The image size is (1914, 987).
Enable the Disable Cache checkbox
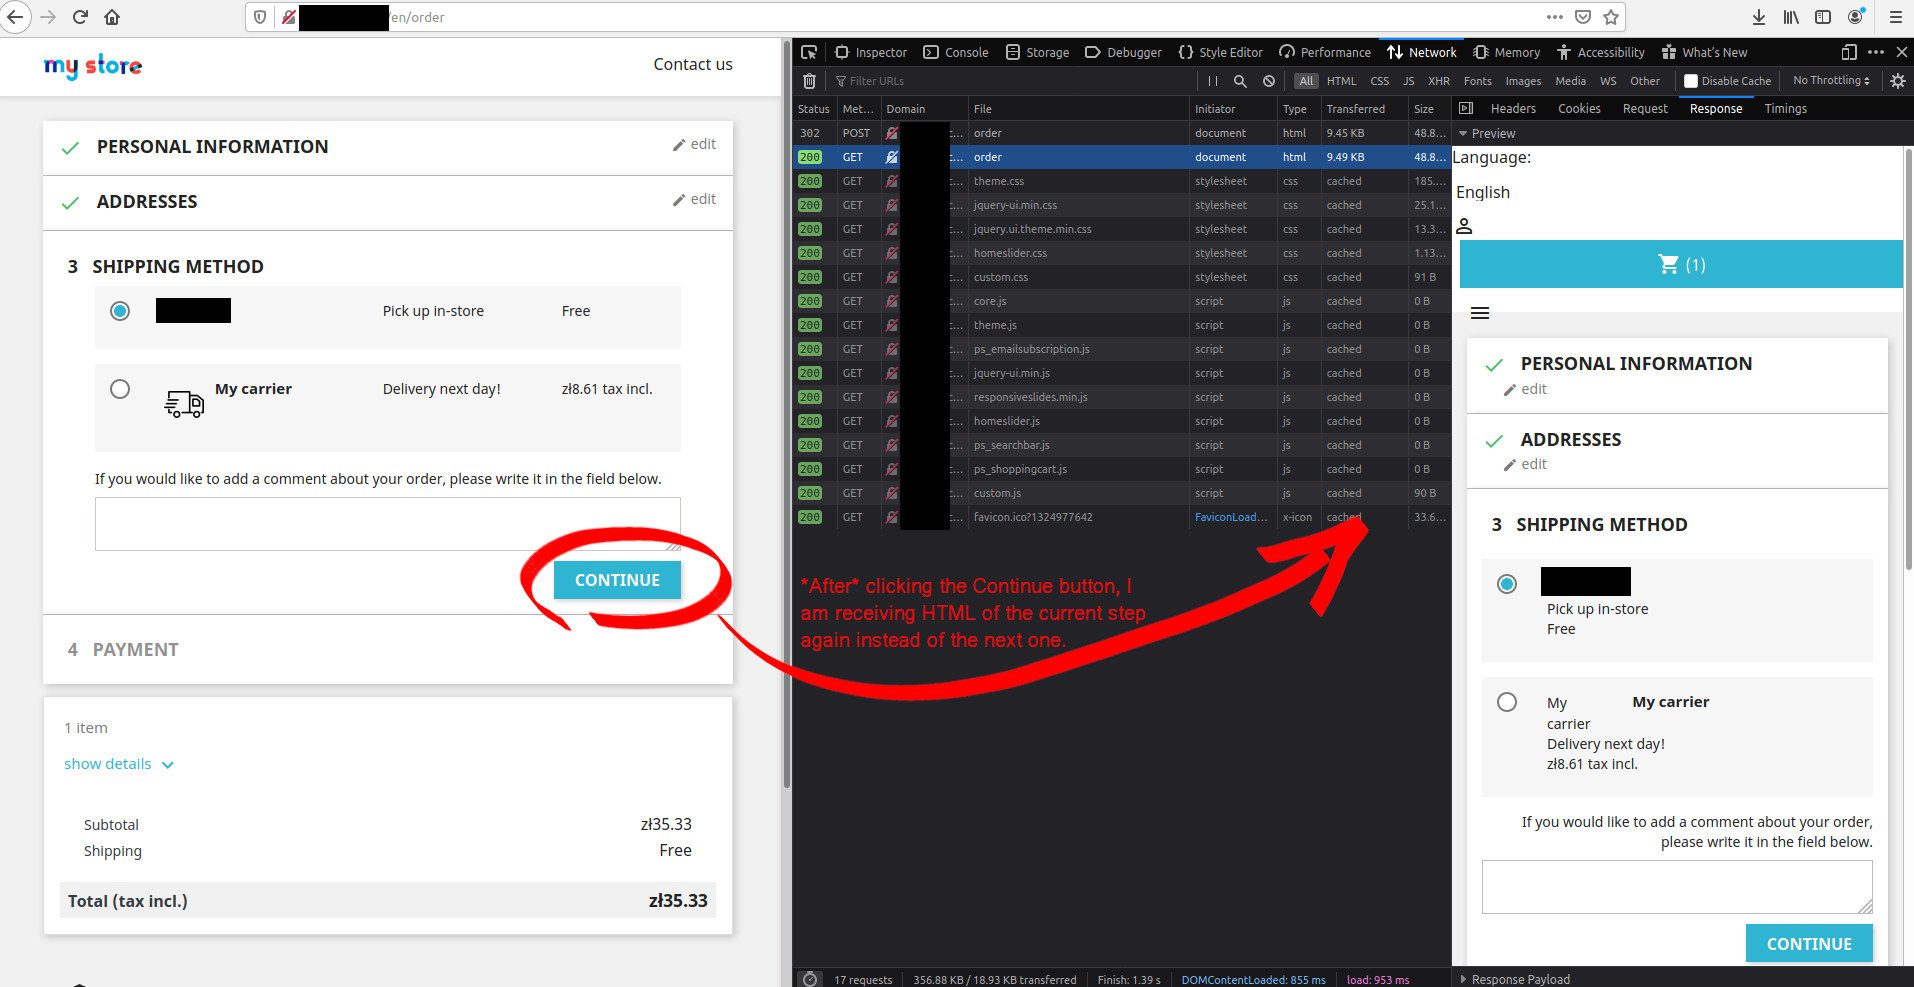coord(1691,81)
